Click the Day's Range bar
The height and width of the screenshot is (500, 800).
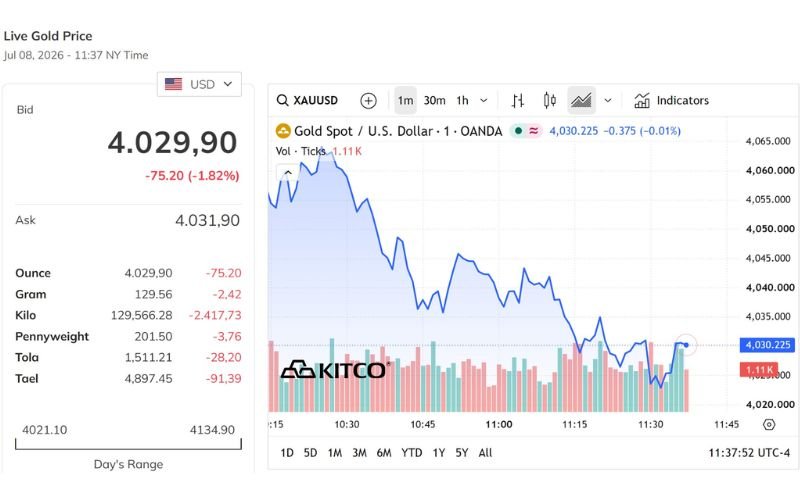(x=128, y=444)
